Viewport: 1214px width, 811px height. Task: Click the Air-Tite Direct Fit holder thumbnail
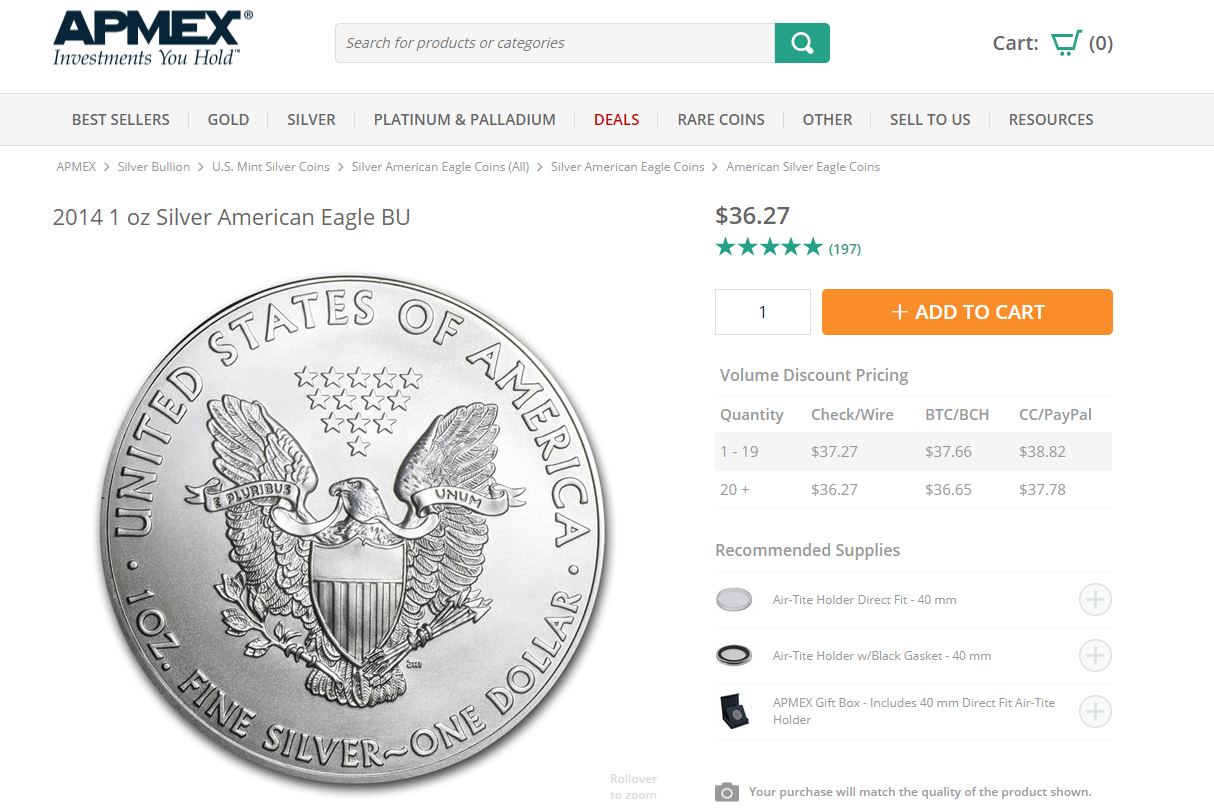735,600
